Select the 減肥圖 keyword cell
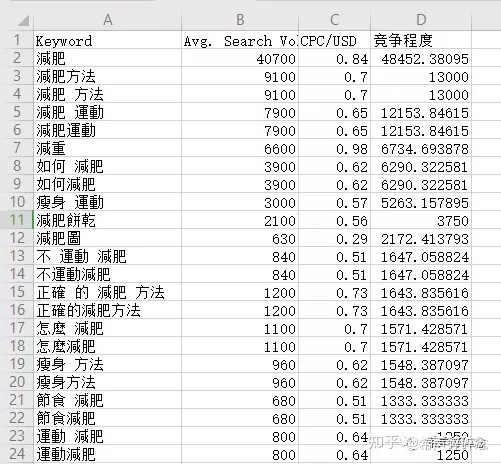The width and height of the screenshot is (501, 464). 107,238
